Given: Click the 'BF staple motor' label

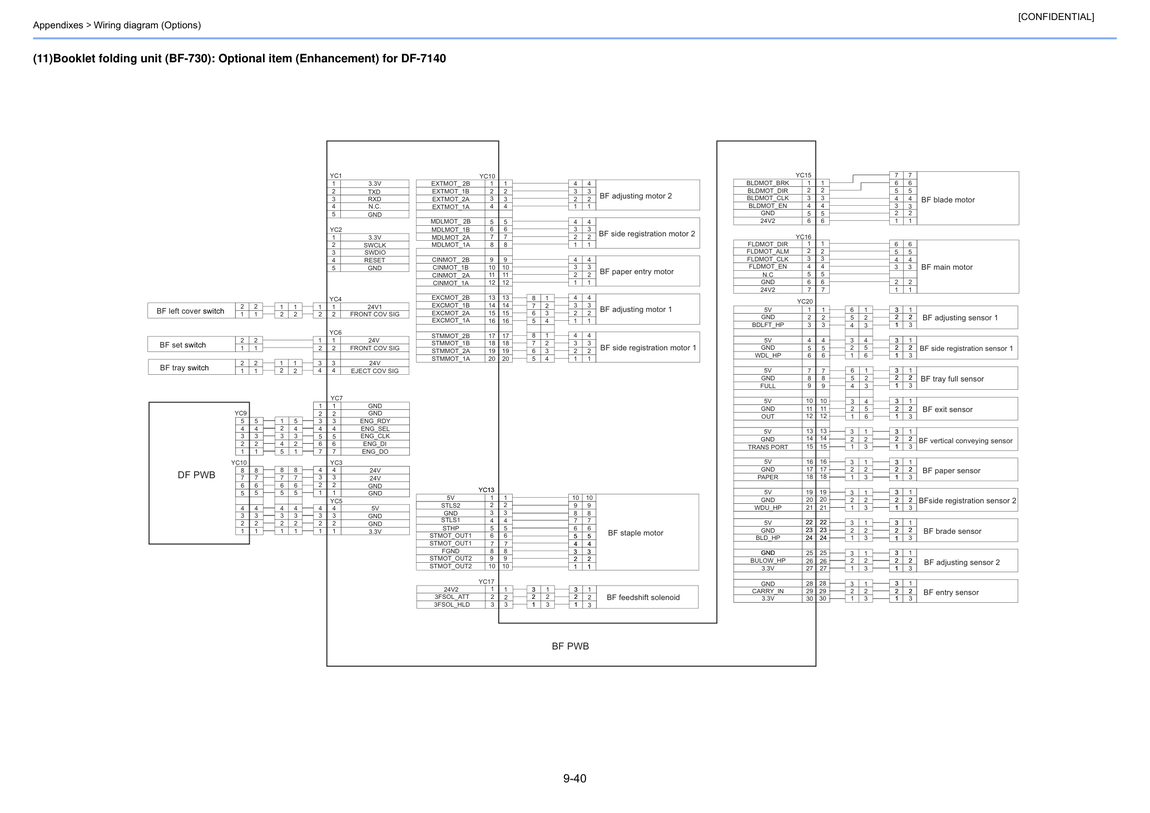Looking at the screenshot, I should 635,533.
